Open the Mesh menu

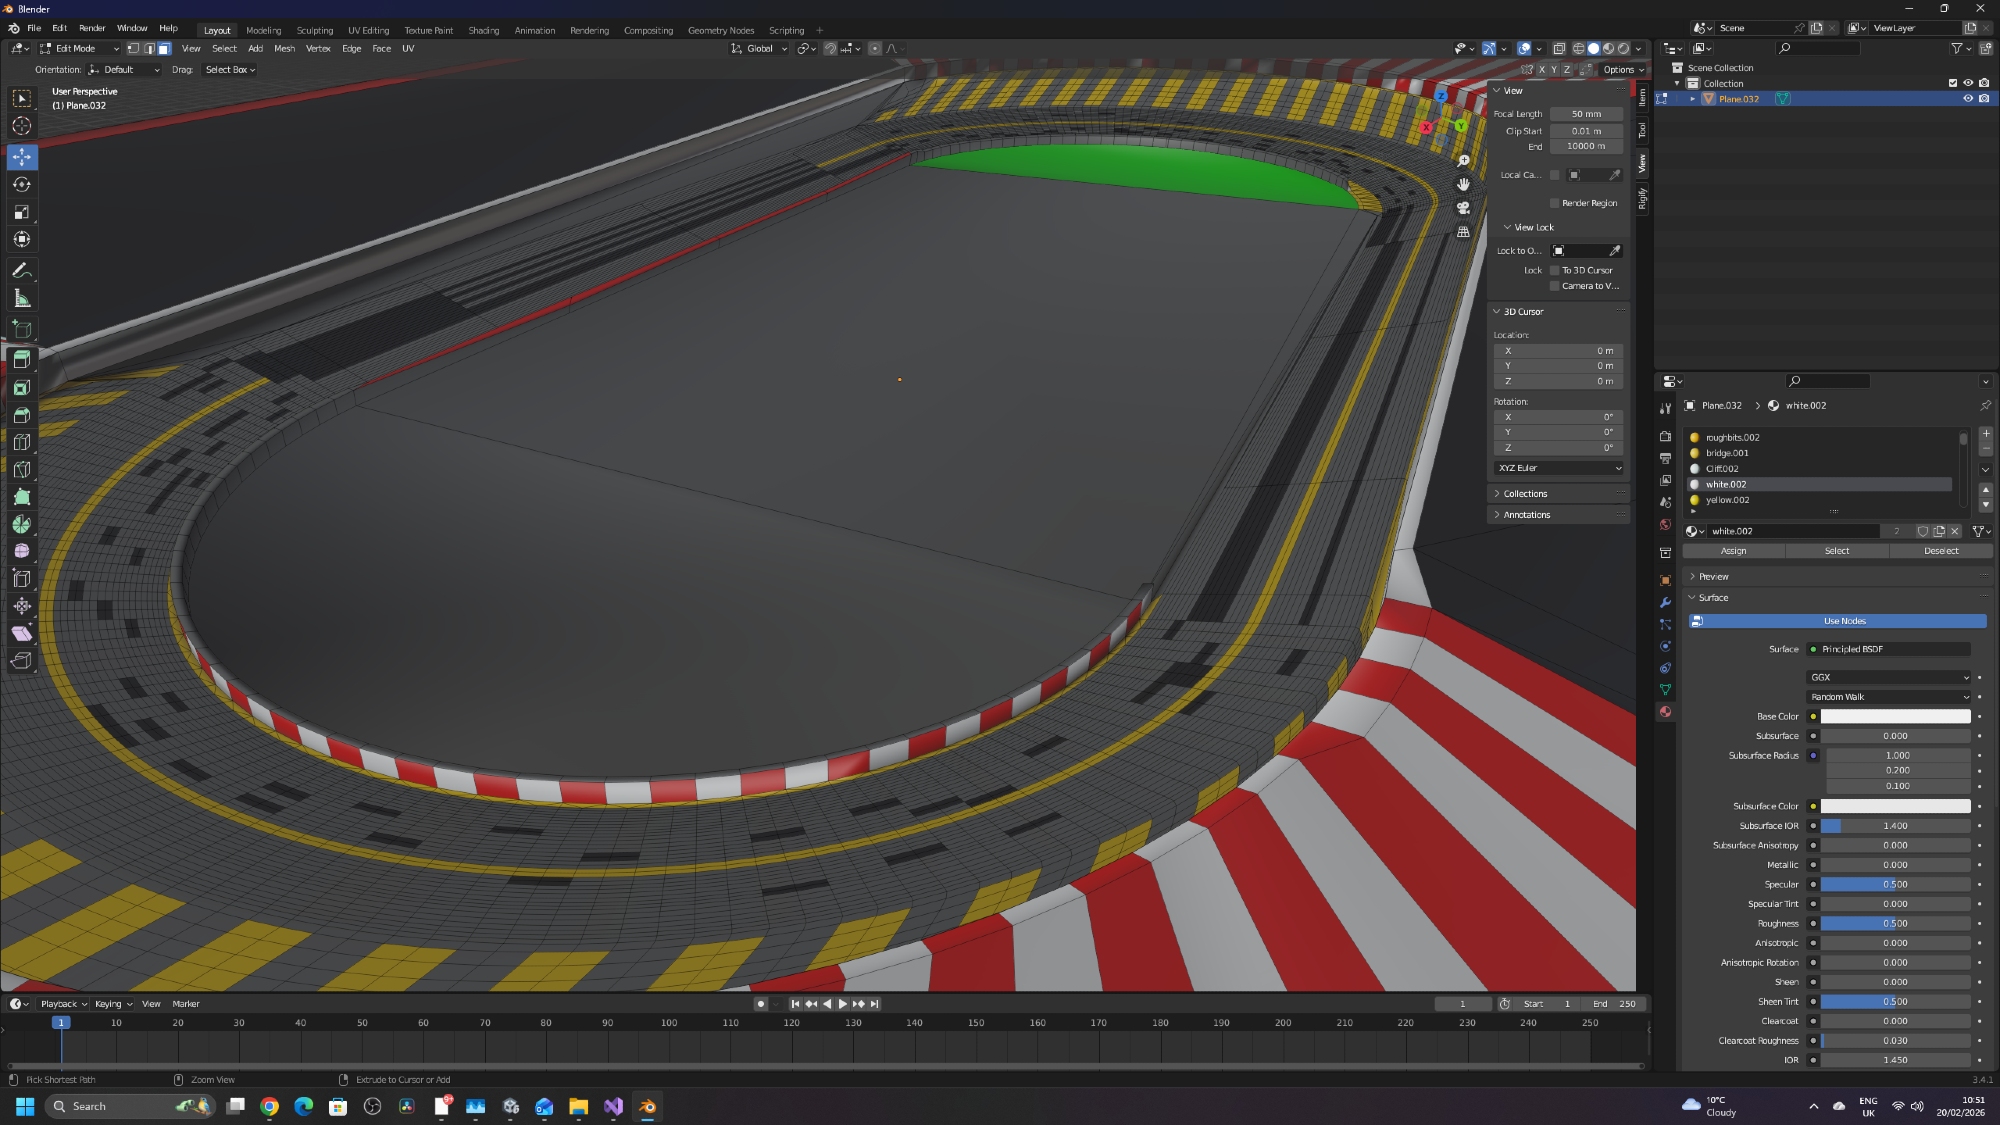click(284, 48)
